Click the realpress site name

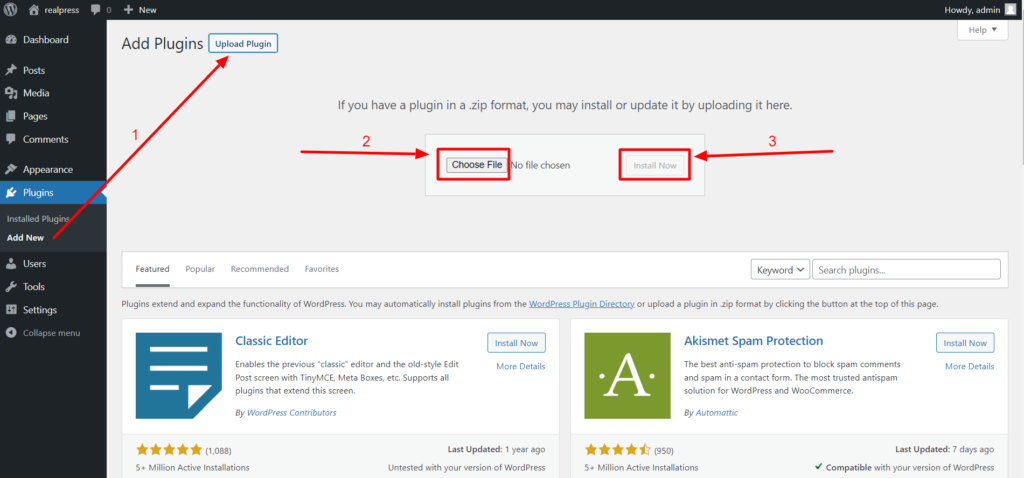(62, 10)
